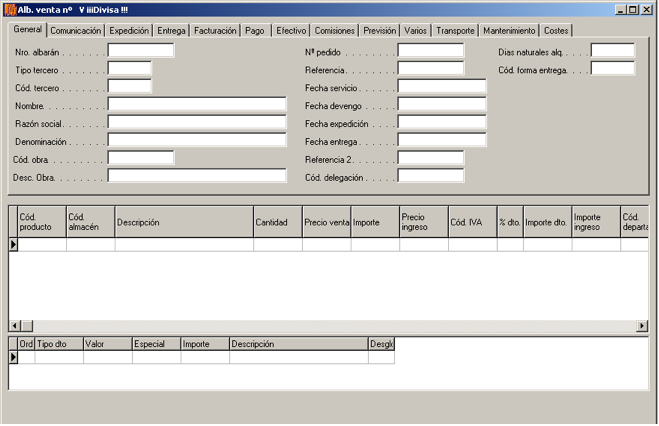The height and width of the screenshot is (426, 659).
Task: Click the Nro. albarán input field
Action: pyautogui.click(x=140, y=51)
